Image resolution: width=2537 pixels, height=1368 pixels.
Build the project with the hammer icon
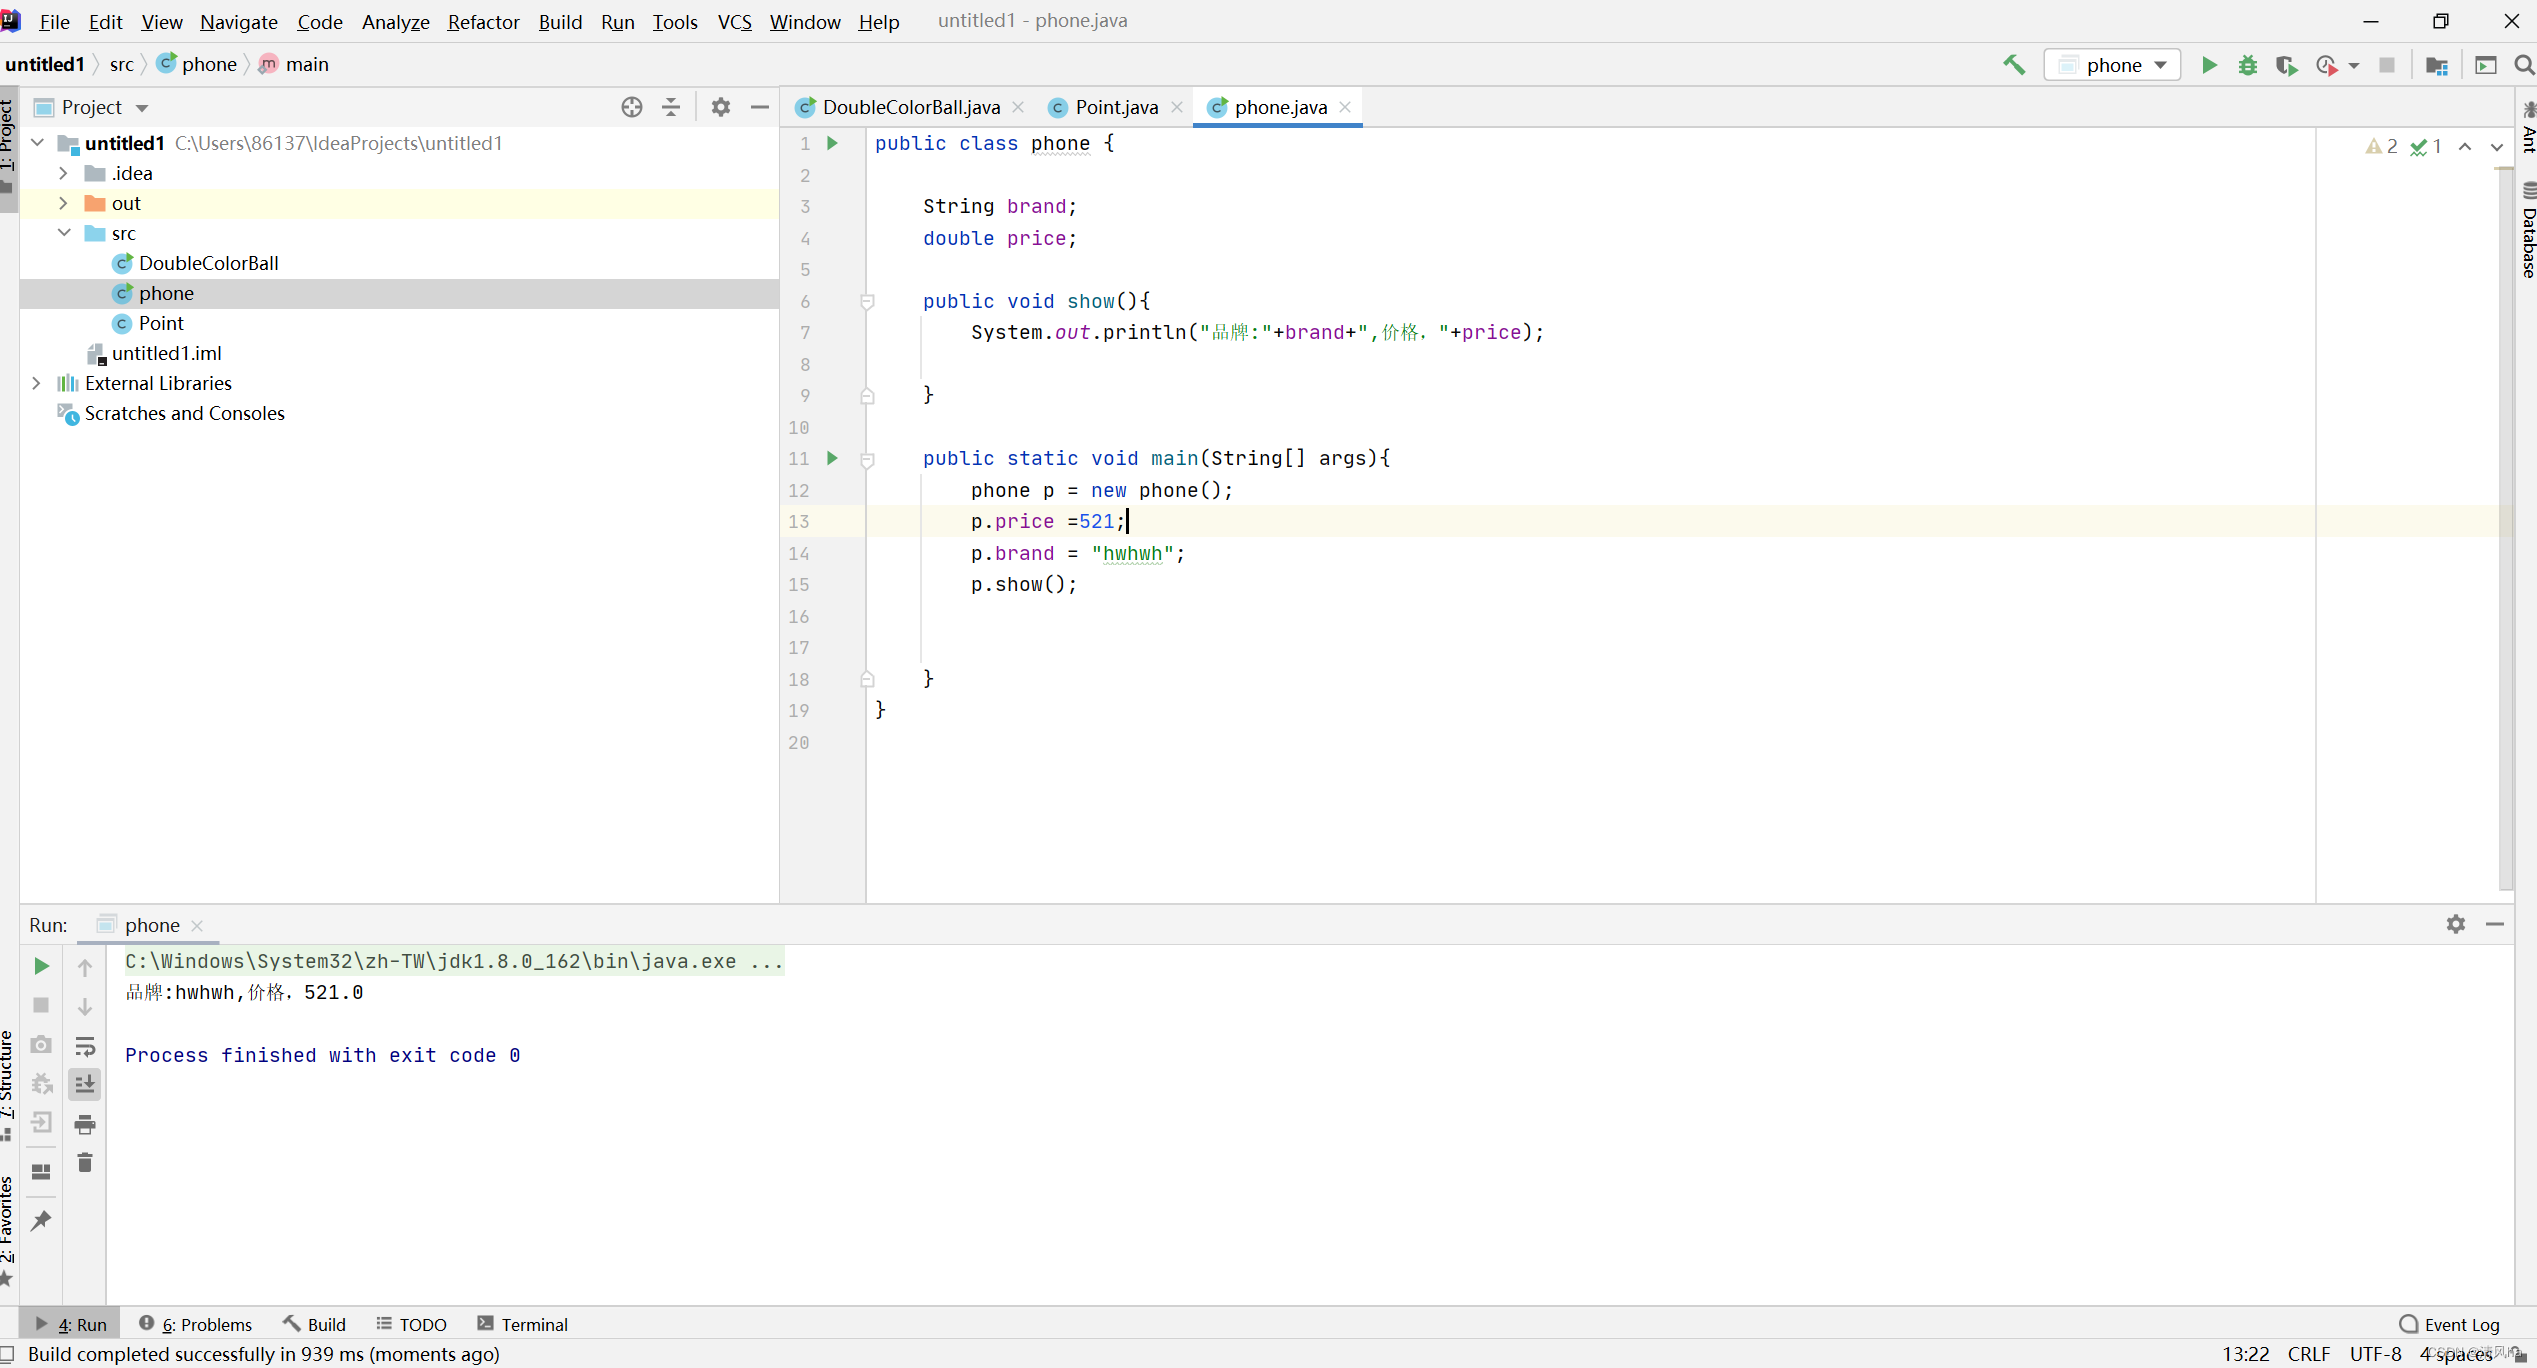pos(2014,64)
